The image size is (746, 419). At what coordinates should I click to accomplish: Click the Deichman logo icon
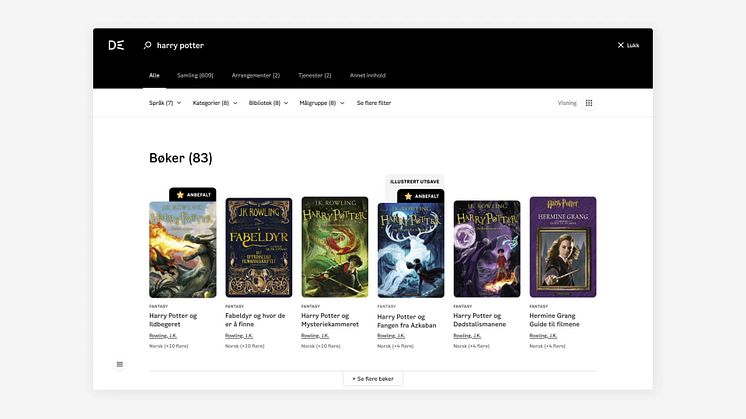coord(116,45)
